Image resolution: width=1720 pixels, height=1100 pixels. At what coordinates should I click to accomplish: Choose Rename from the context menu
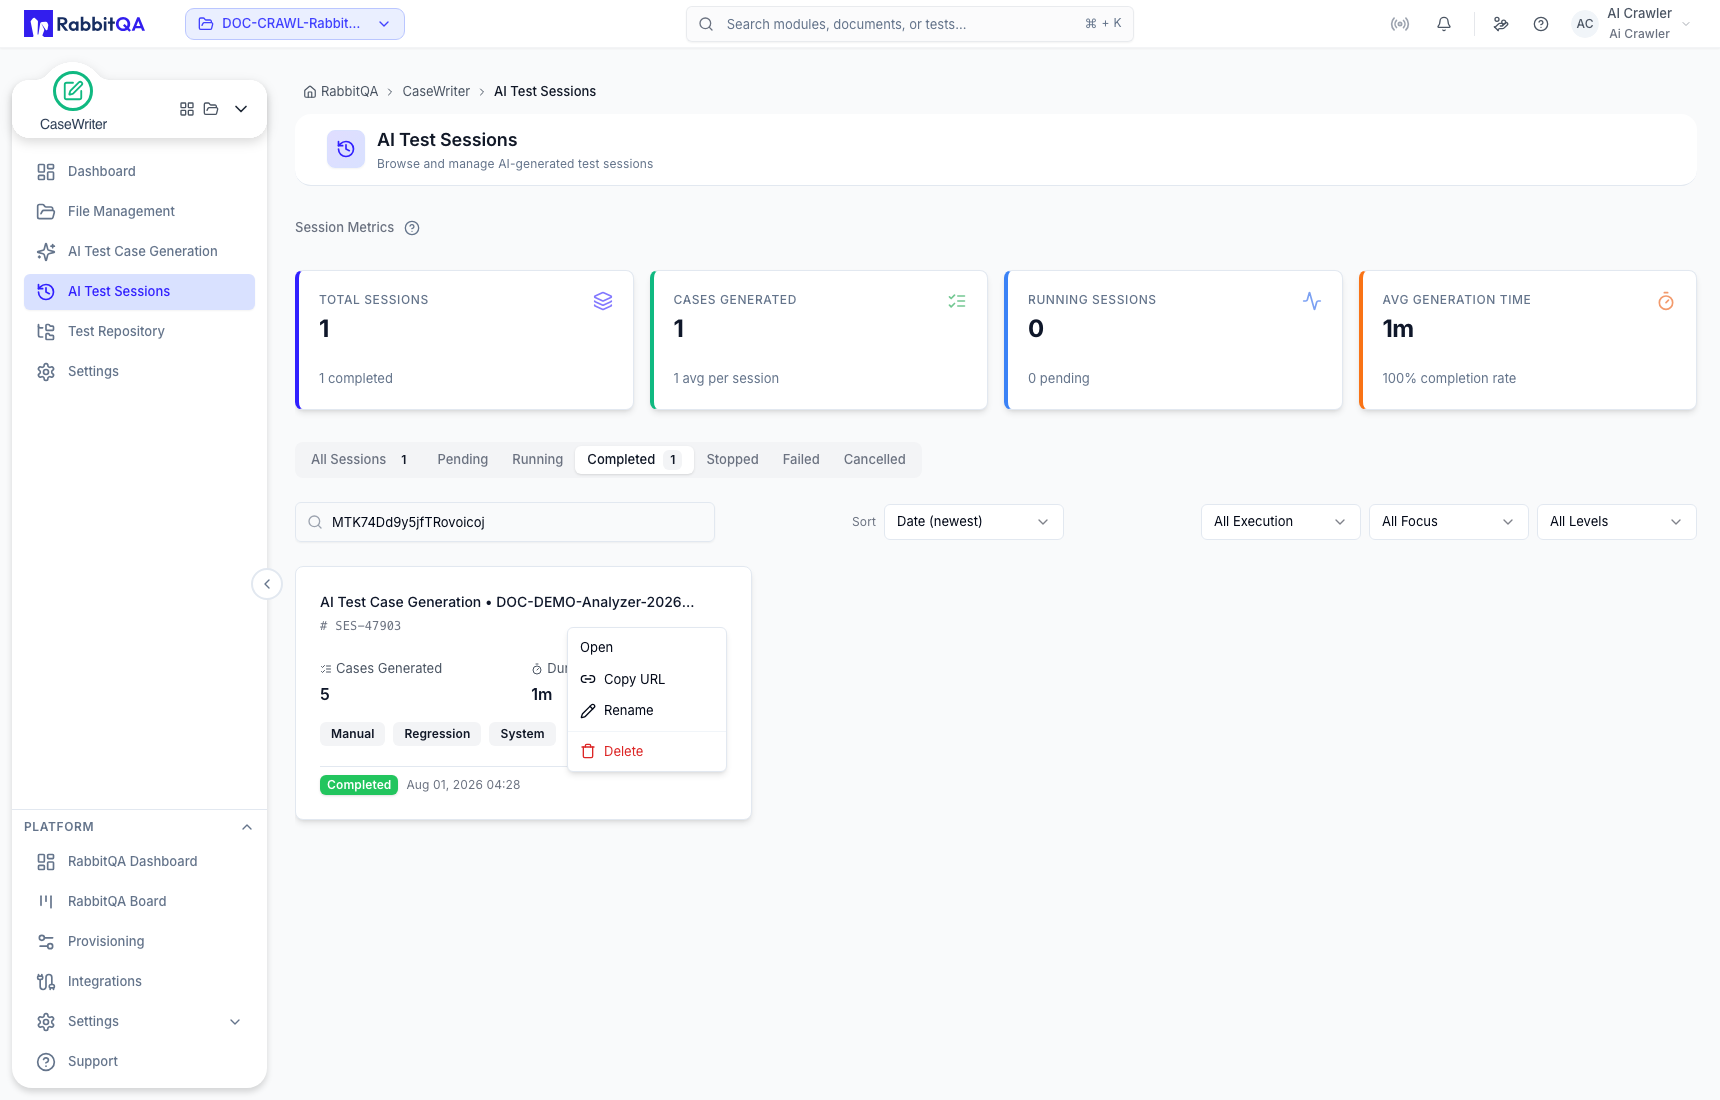(647, 711)
